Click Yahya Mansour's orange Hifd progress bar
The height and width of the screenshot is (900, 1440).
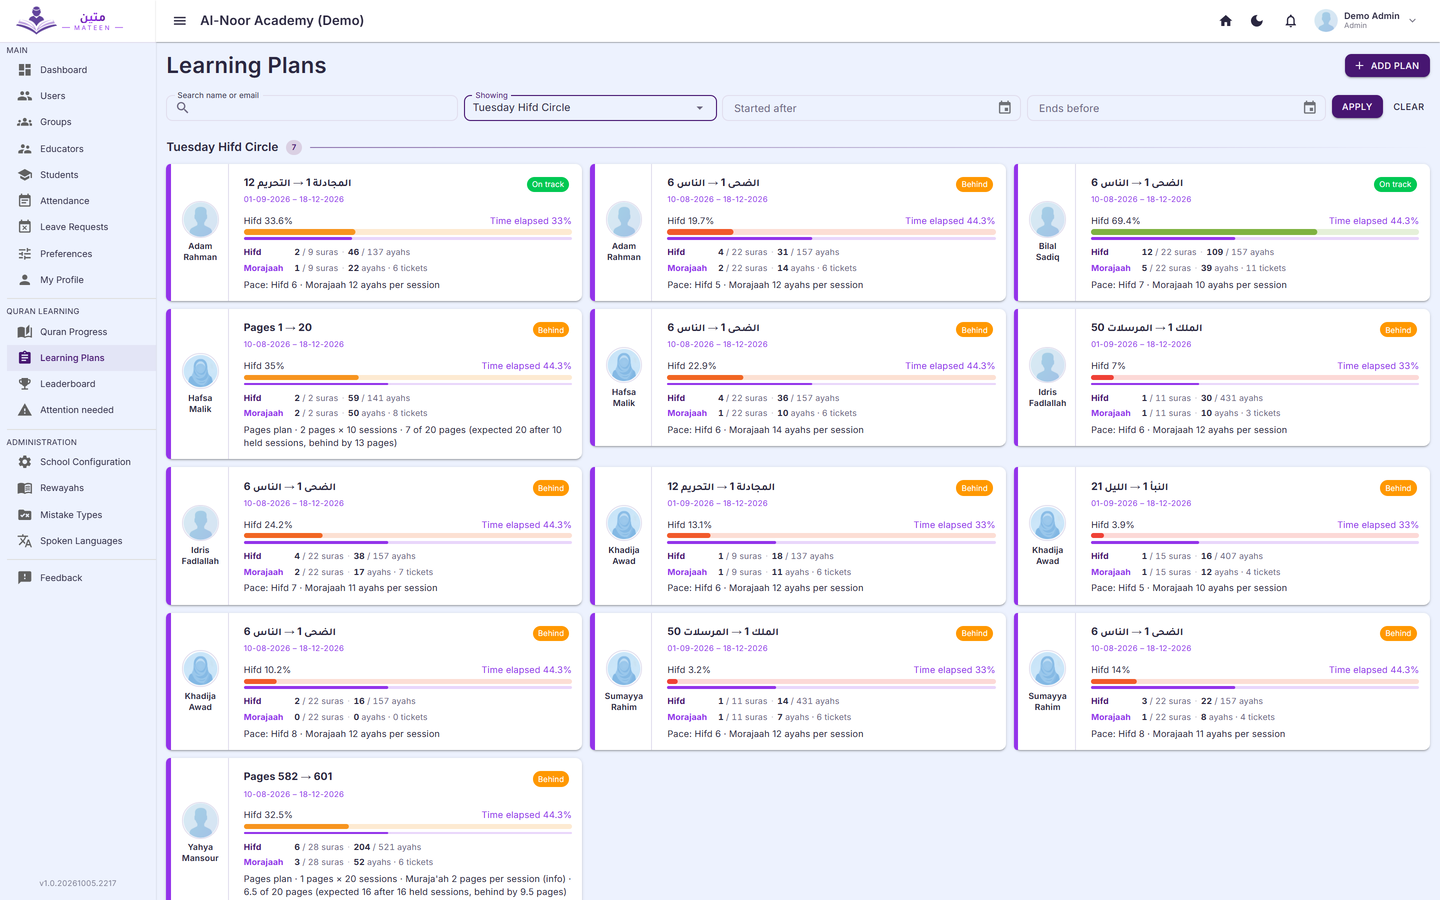click(x=296, y=827)
